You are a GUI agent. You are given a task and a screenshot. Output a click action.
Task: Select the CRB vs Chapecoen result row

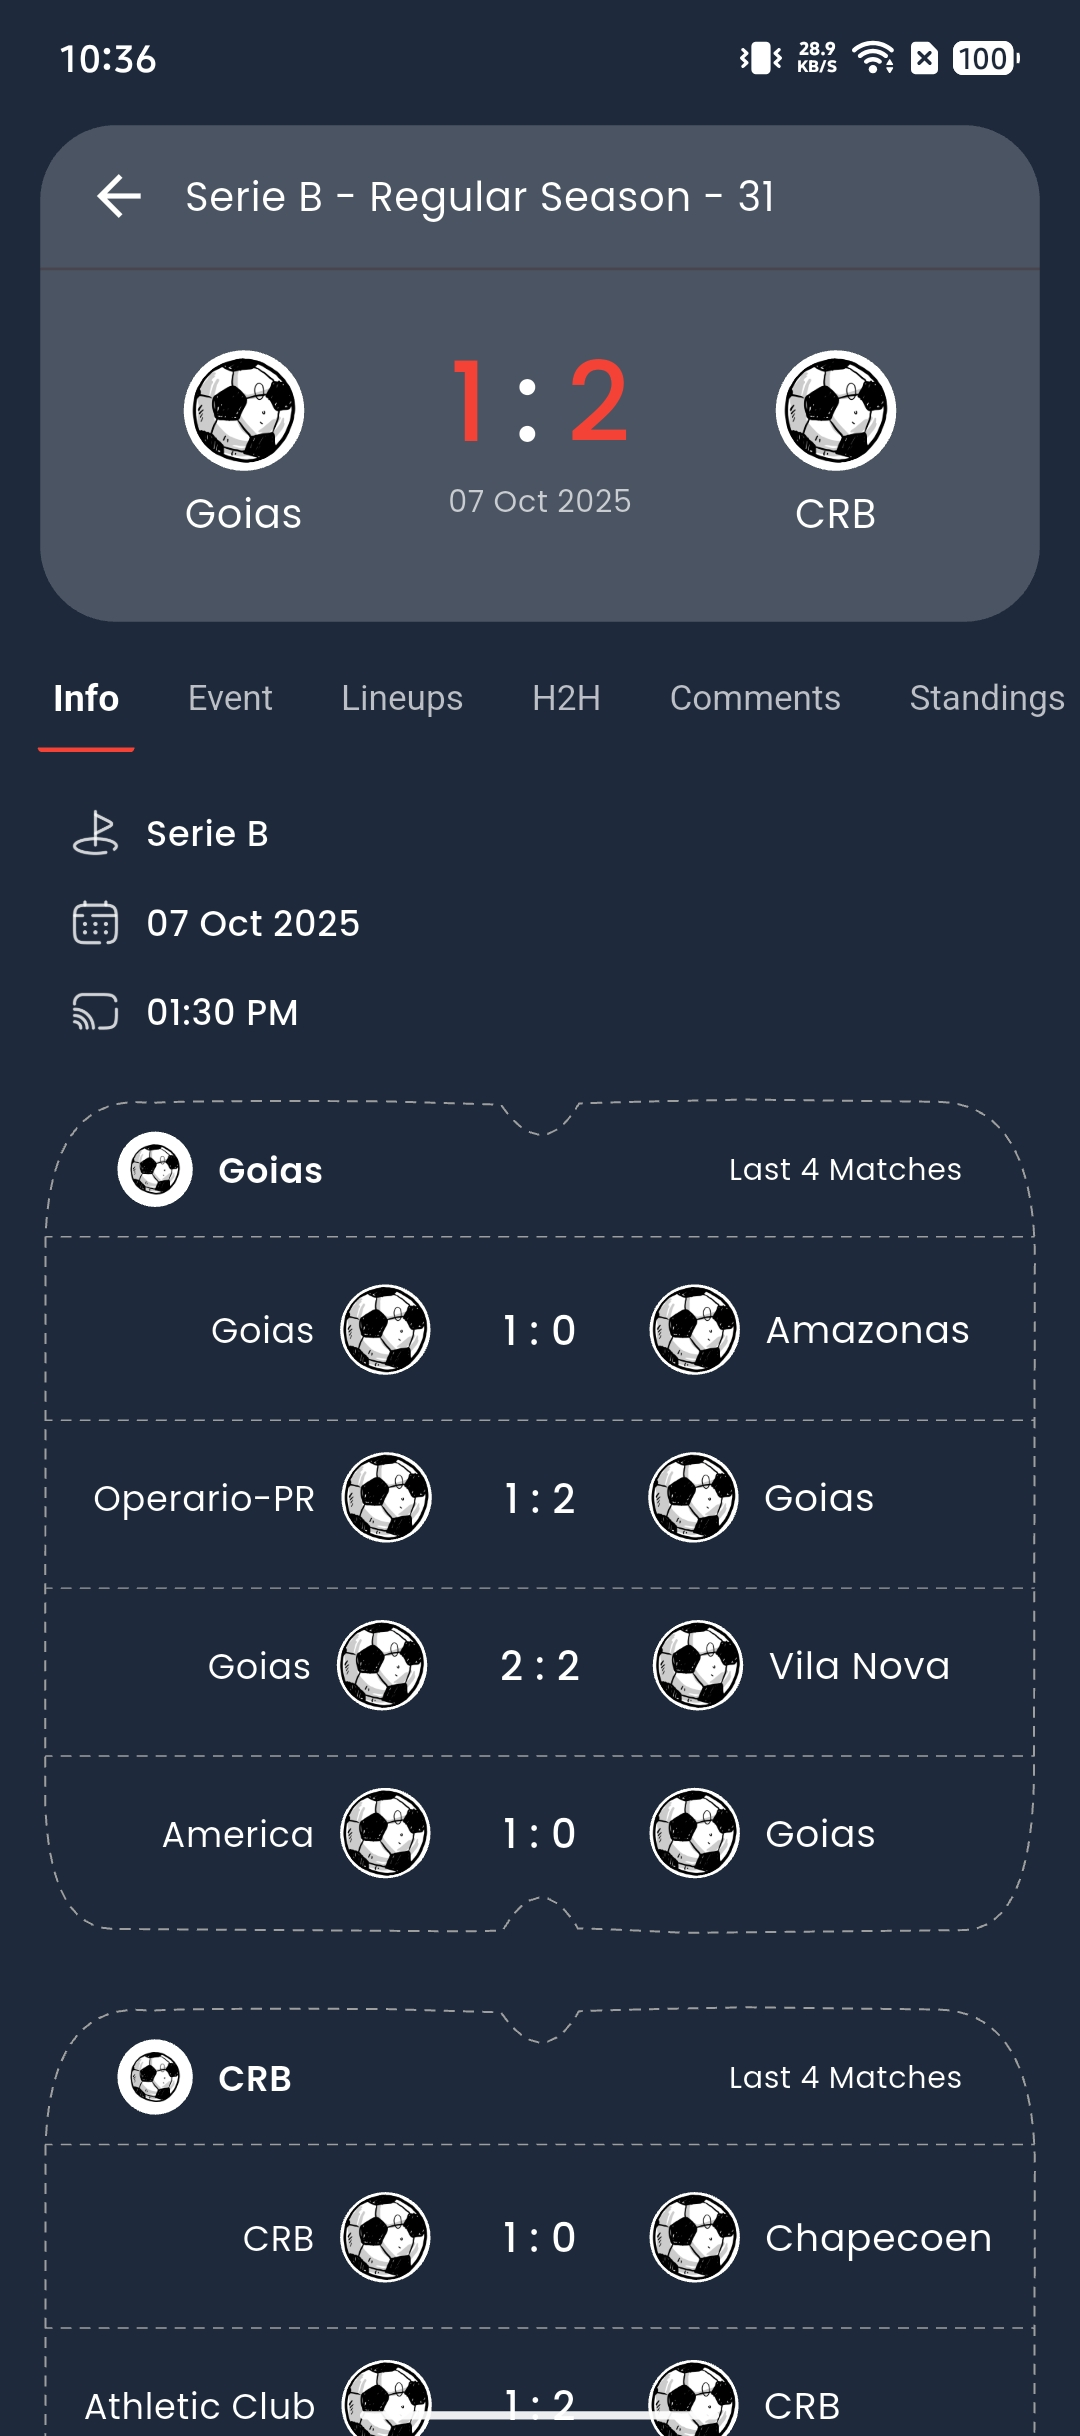540,2237
